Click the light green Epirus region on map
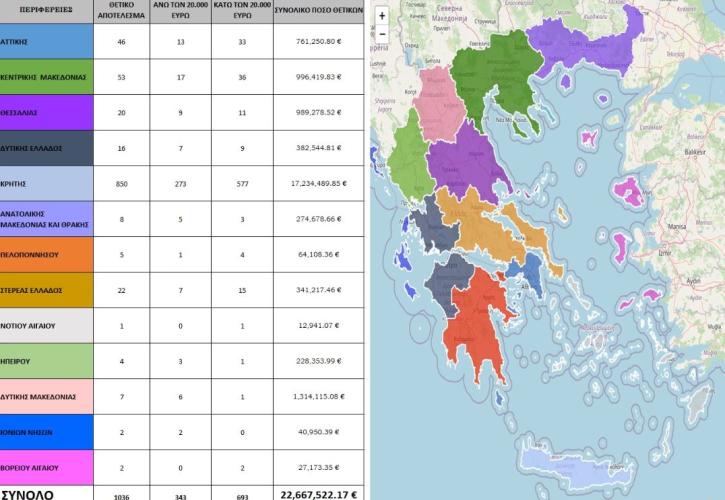Image resolution: width=725 pixels, height=500 pixels. (409, 157)
